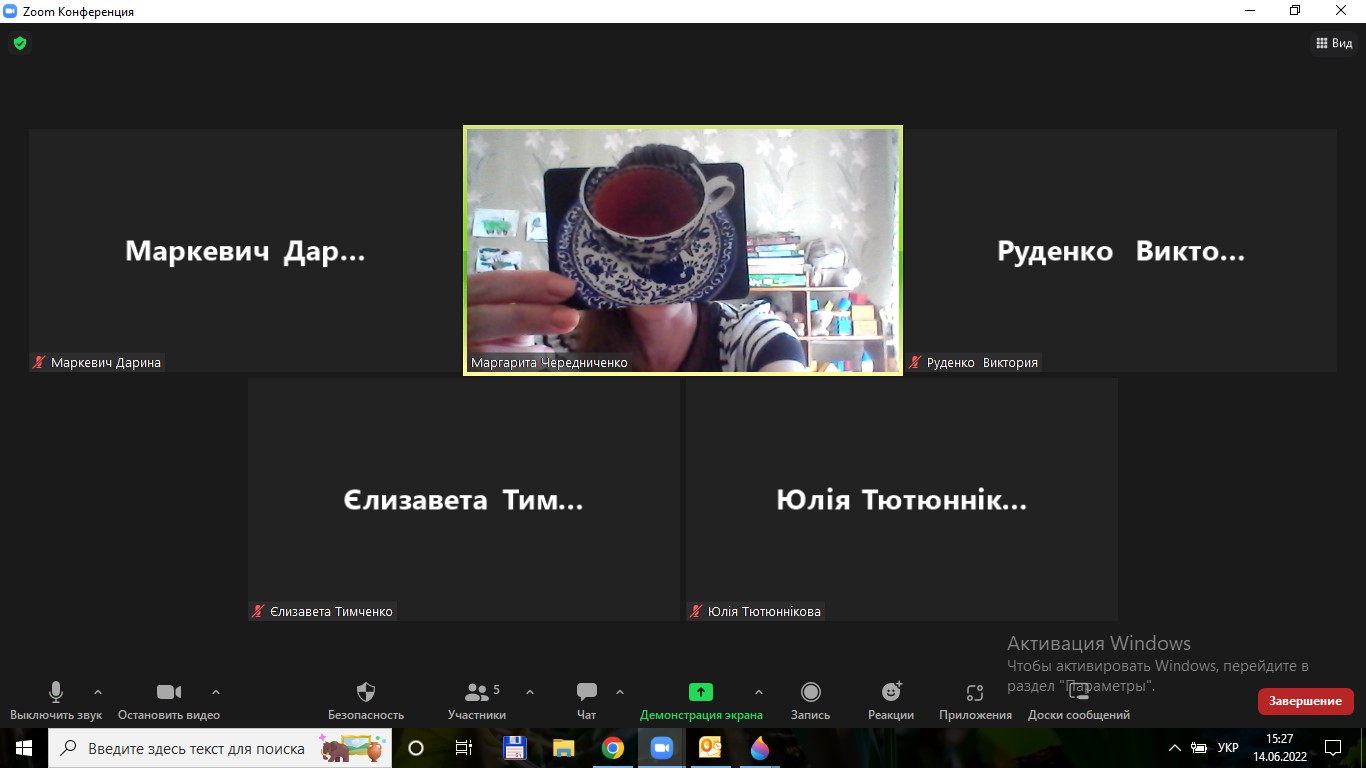Open Доски сообщений whiteboards
1366x768 pixels.
coord(1079,700)
